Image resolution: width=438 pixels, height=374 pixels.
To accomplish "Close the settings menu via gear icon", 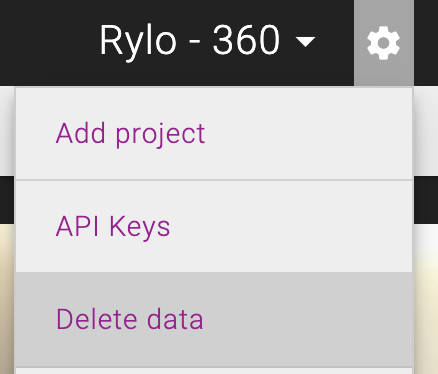I will pos(384,43).
